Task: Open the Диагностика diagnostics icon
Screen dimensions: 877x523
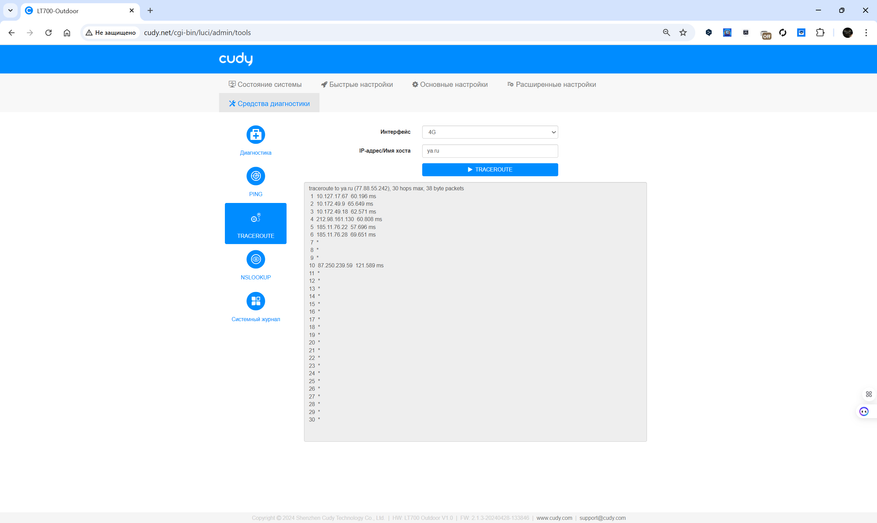Action: (256, 135)
